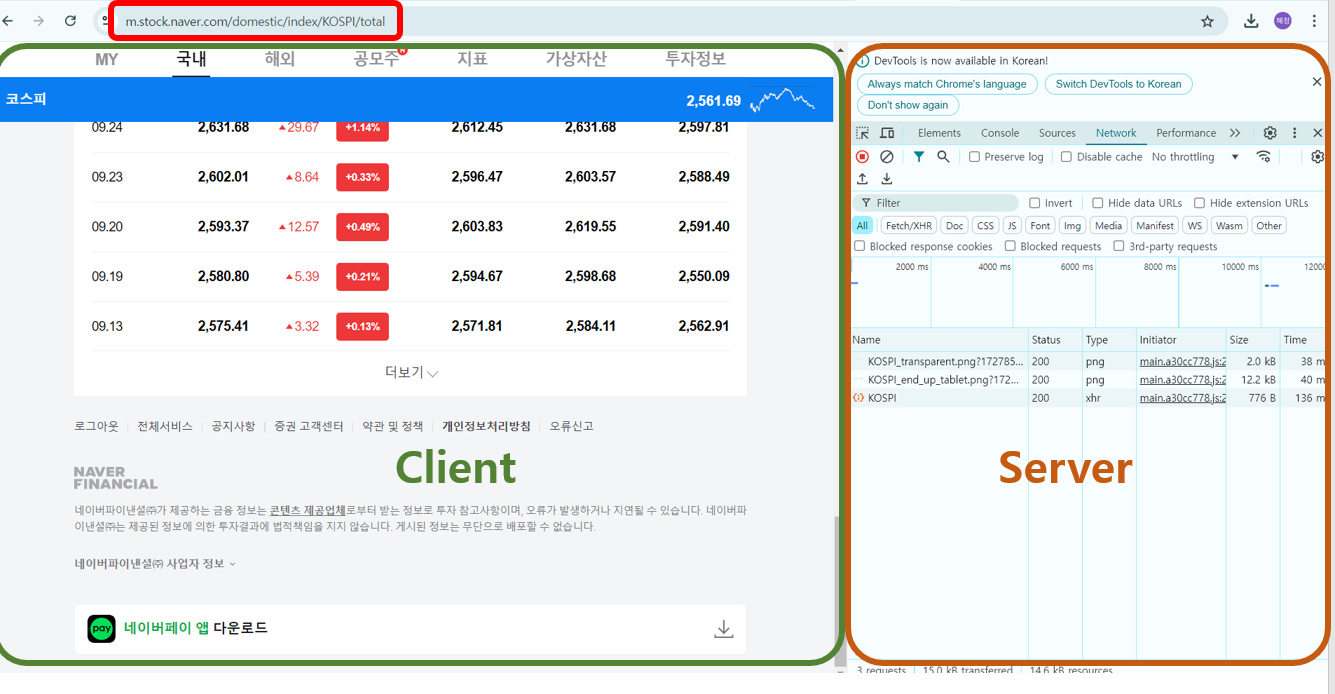Click the address bar URL
The height and width of the screenshot is (694, 1335).
(255, 21)
